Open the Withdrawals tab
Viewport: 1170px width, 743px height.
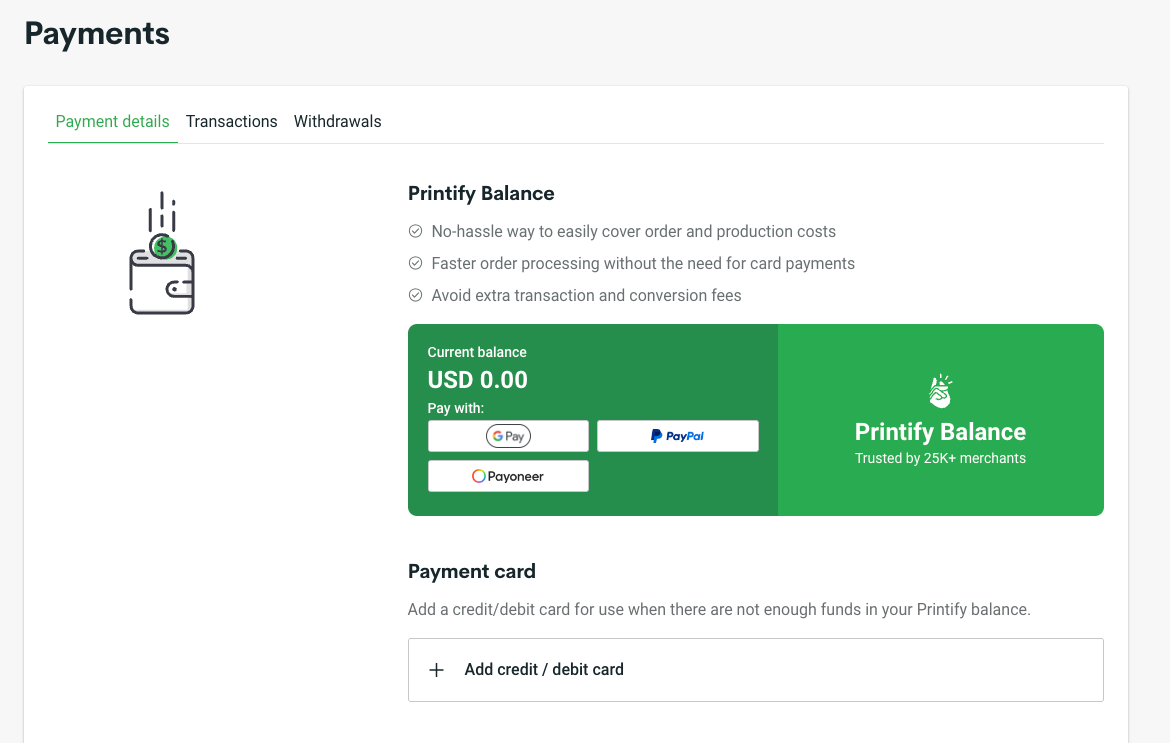[337, 121]
